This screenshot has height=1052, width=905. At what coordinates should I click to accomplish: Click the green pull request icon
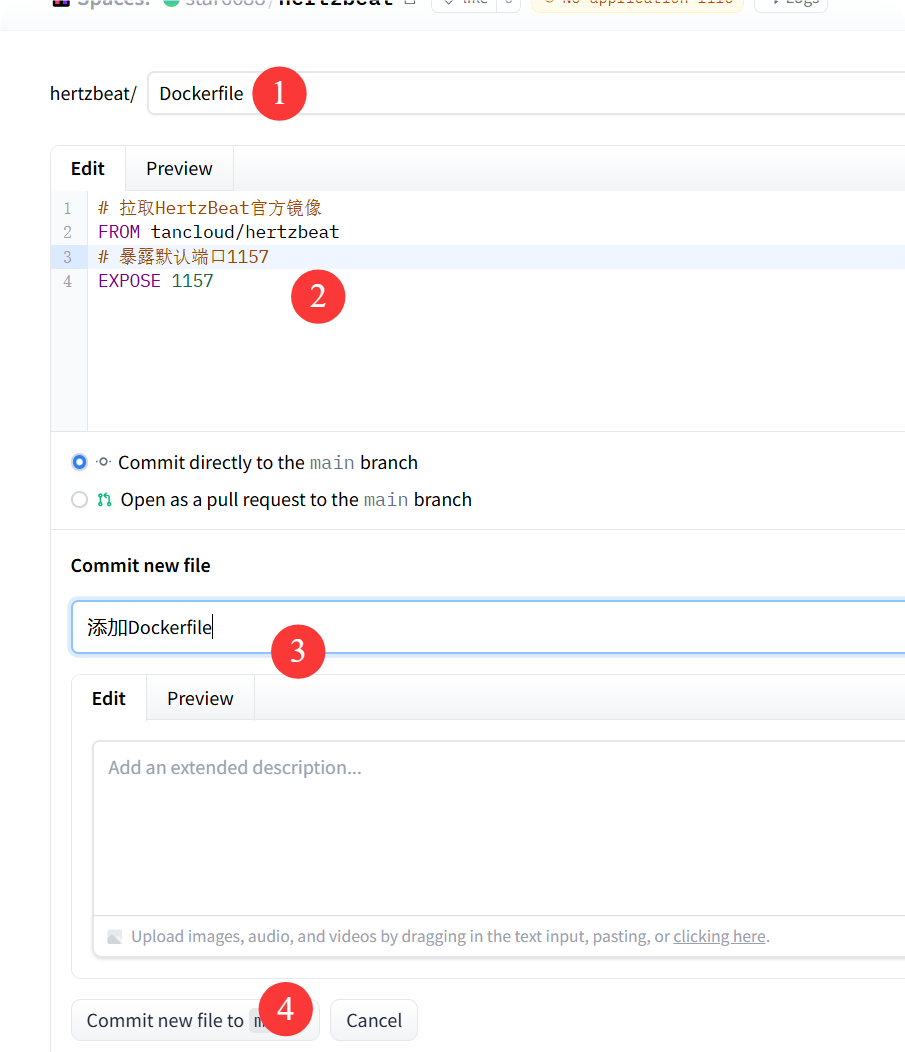[x=104, y=500]
